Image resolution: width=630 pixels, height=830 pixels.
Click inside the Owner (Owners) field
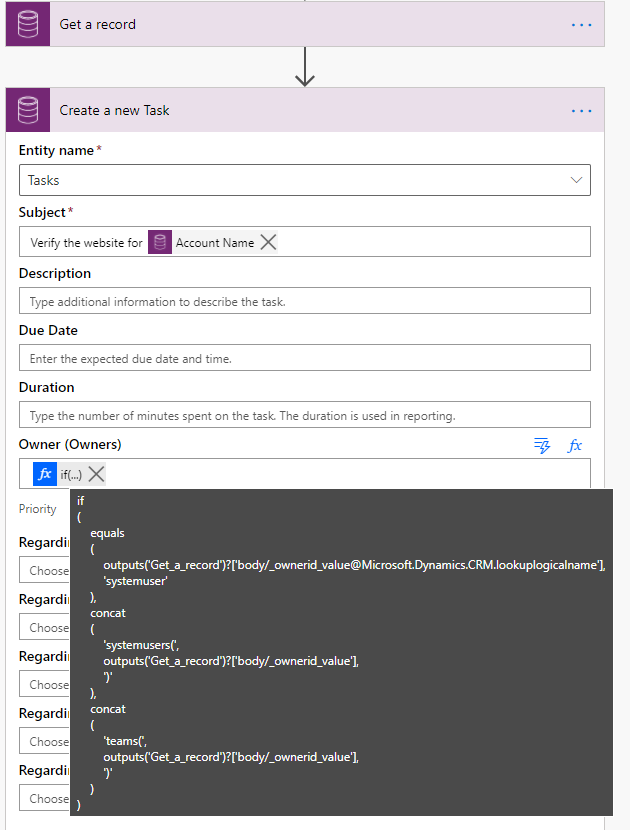pyautogui.click(x=305, y=473)
